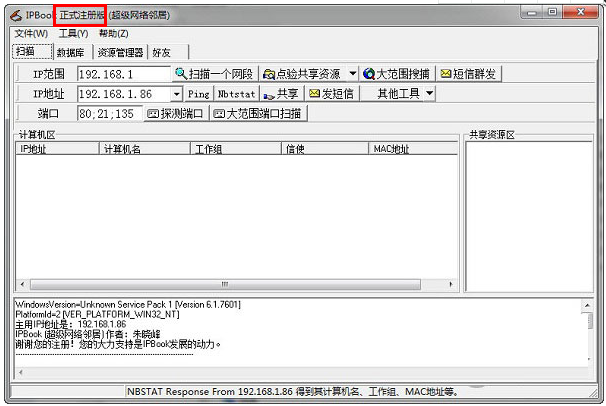Click the magnifier icon on 扫描一个网段
Image resolution: width=606 pixels, height=406 pixels.
click(181, 73)
